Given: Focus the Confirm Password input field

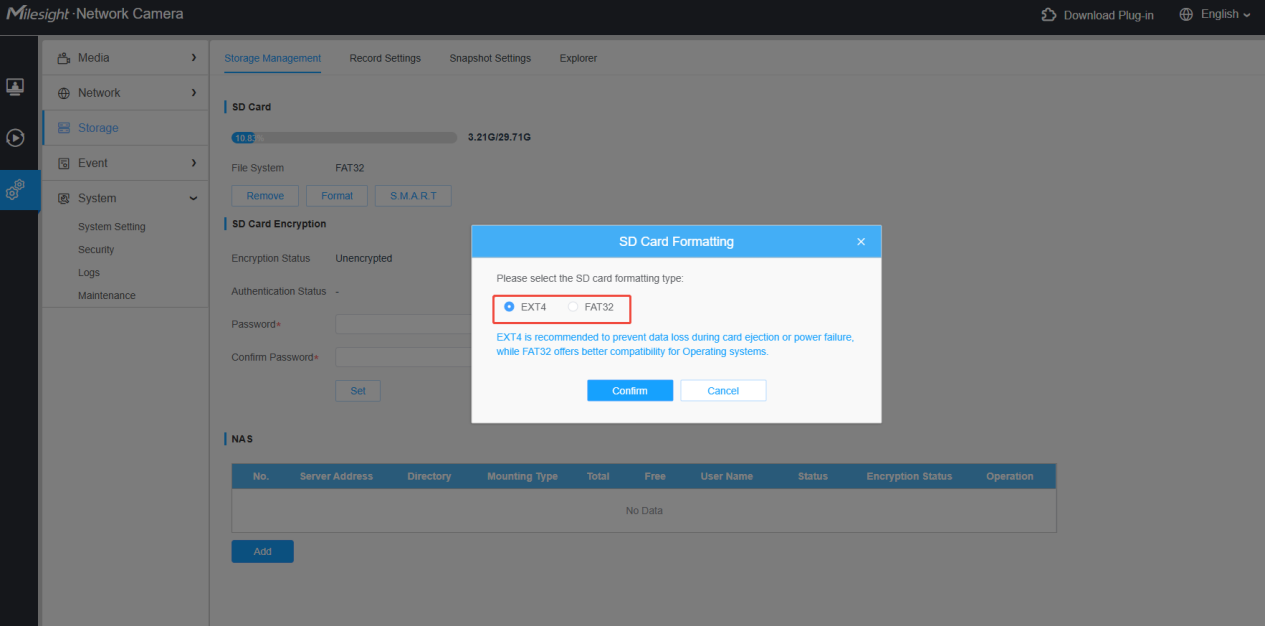Looking at the screenshot, I should coord(403,357).
